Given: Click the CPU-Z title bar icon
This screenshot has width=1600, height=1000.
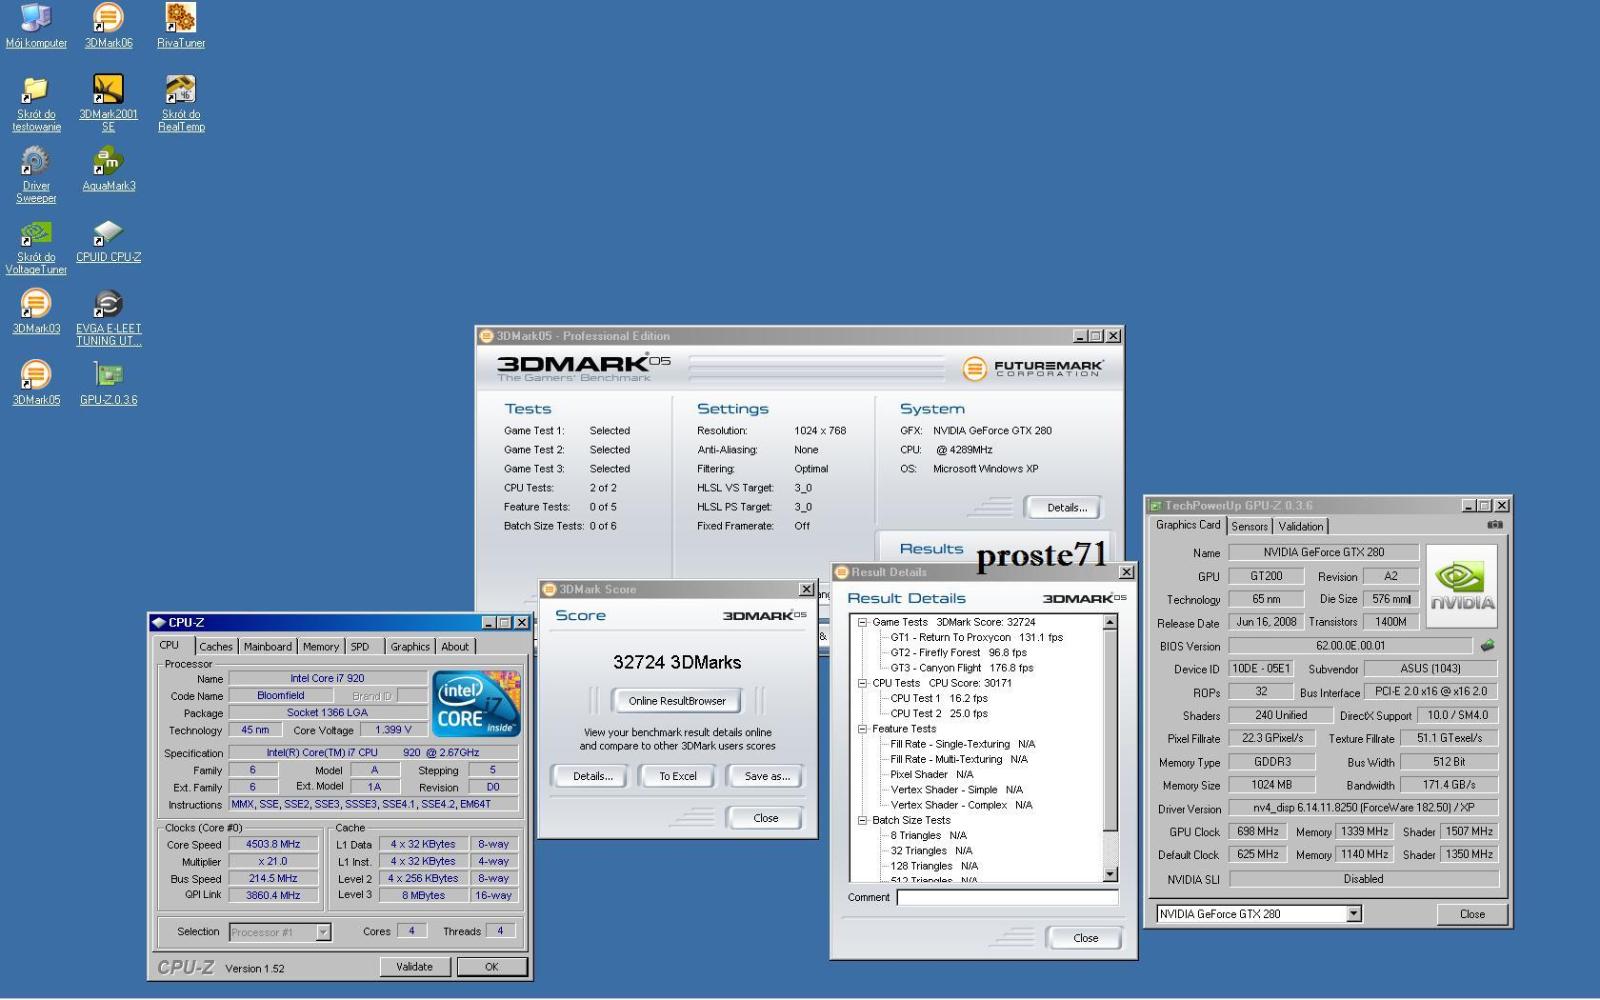Looking at the screenshot, I should click(158, 622).
